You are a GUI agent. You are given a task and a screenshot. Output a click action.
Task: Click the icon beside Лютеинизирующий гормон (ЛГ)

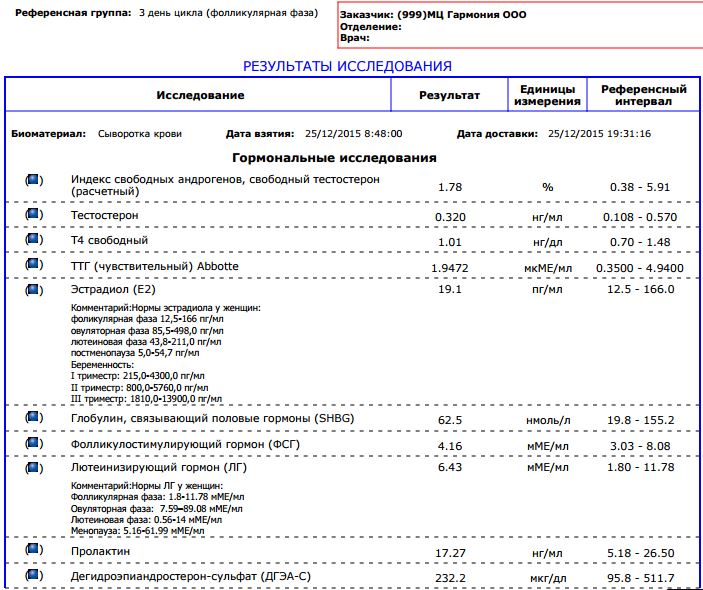pos(33,466)
